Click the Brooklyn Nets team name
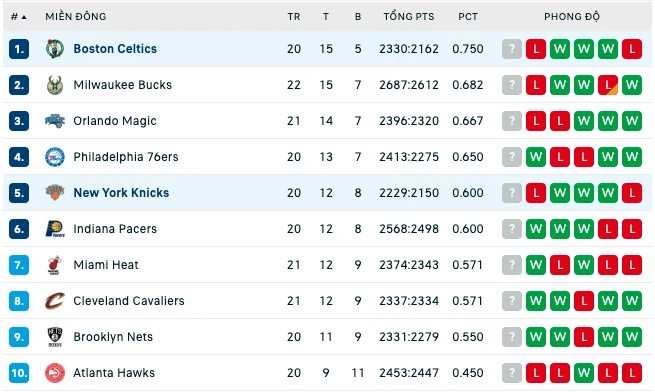Viewport: 655px width, 392px height. 113,337
